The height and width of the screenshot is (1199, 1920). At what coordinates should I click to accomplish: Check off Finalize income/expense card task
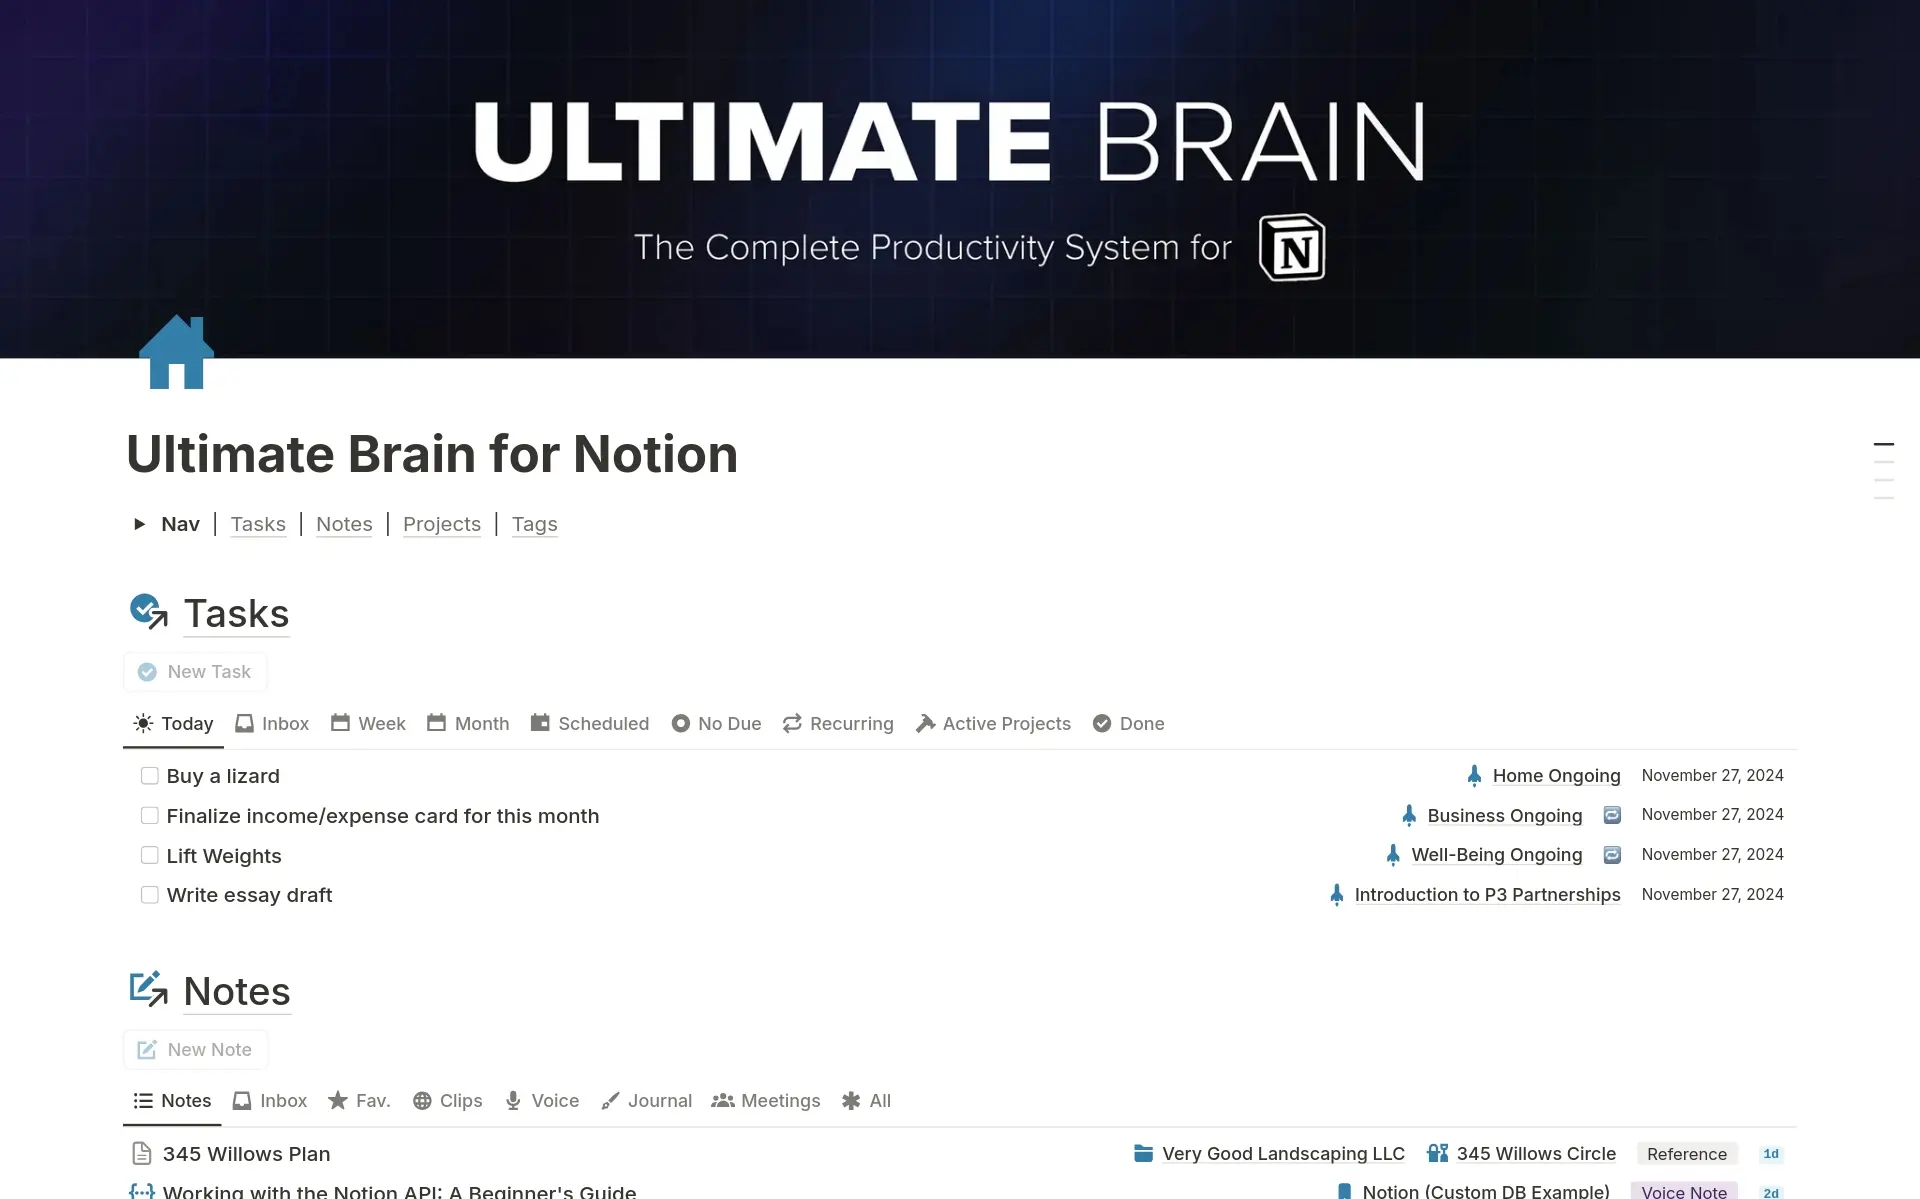150,816
